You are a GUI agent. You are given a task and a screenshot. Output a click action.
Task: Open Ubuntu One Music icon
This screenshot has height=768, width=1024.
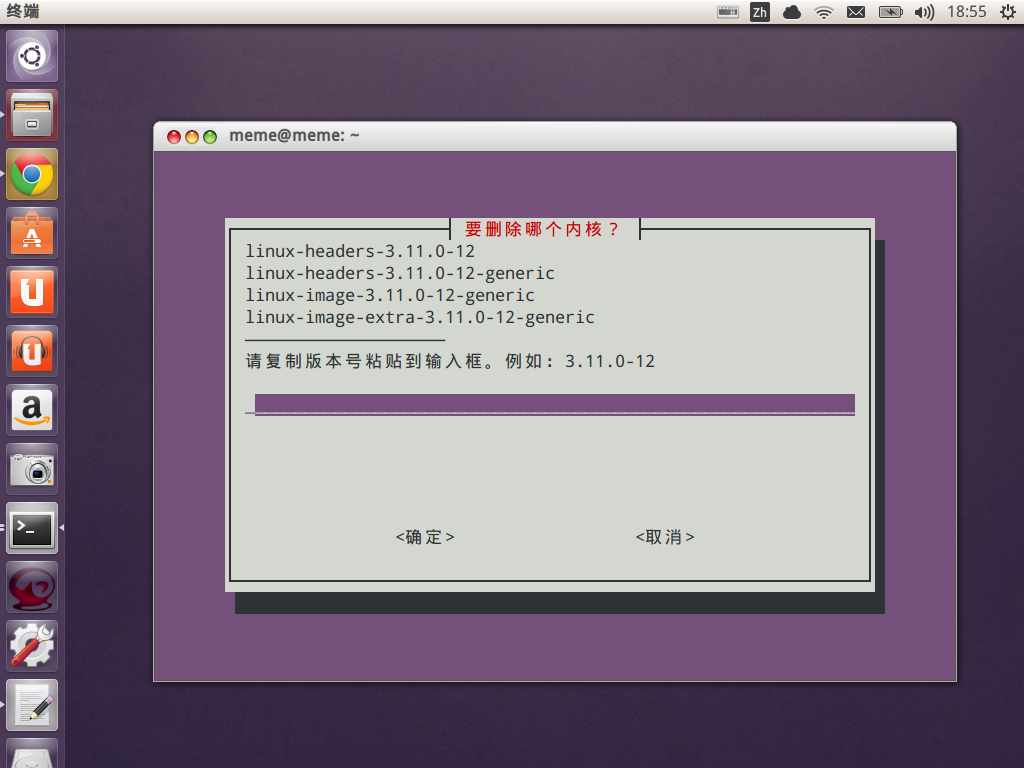point(31,351)
